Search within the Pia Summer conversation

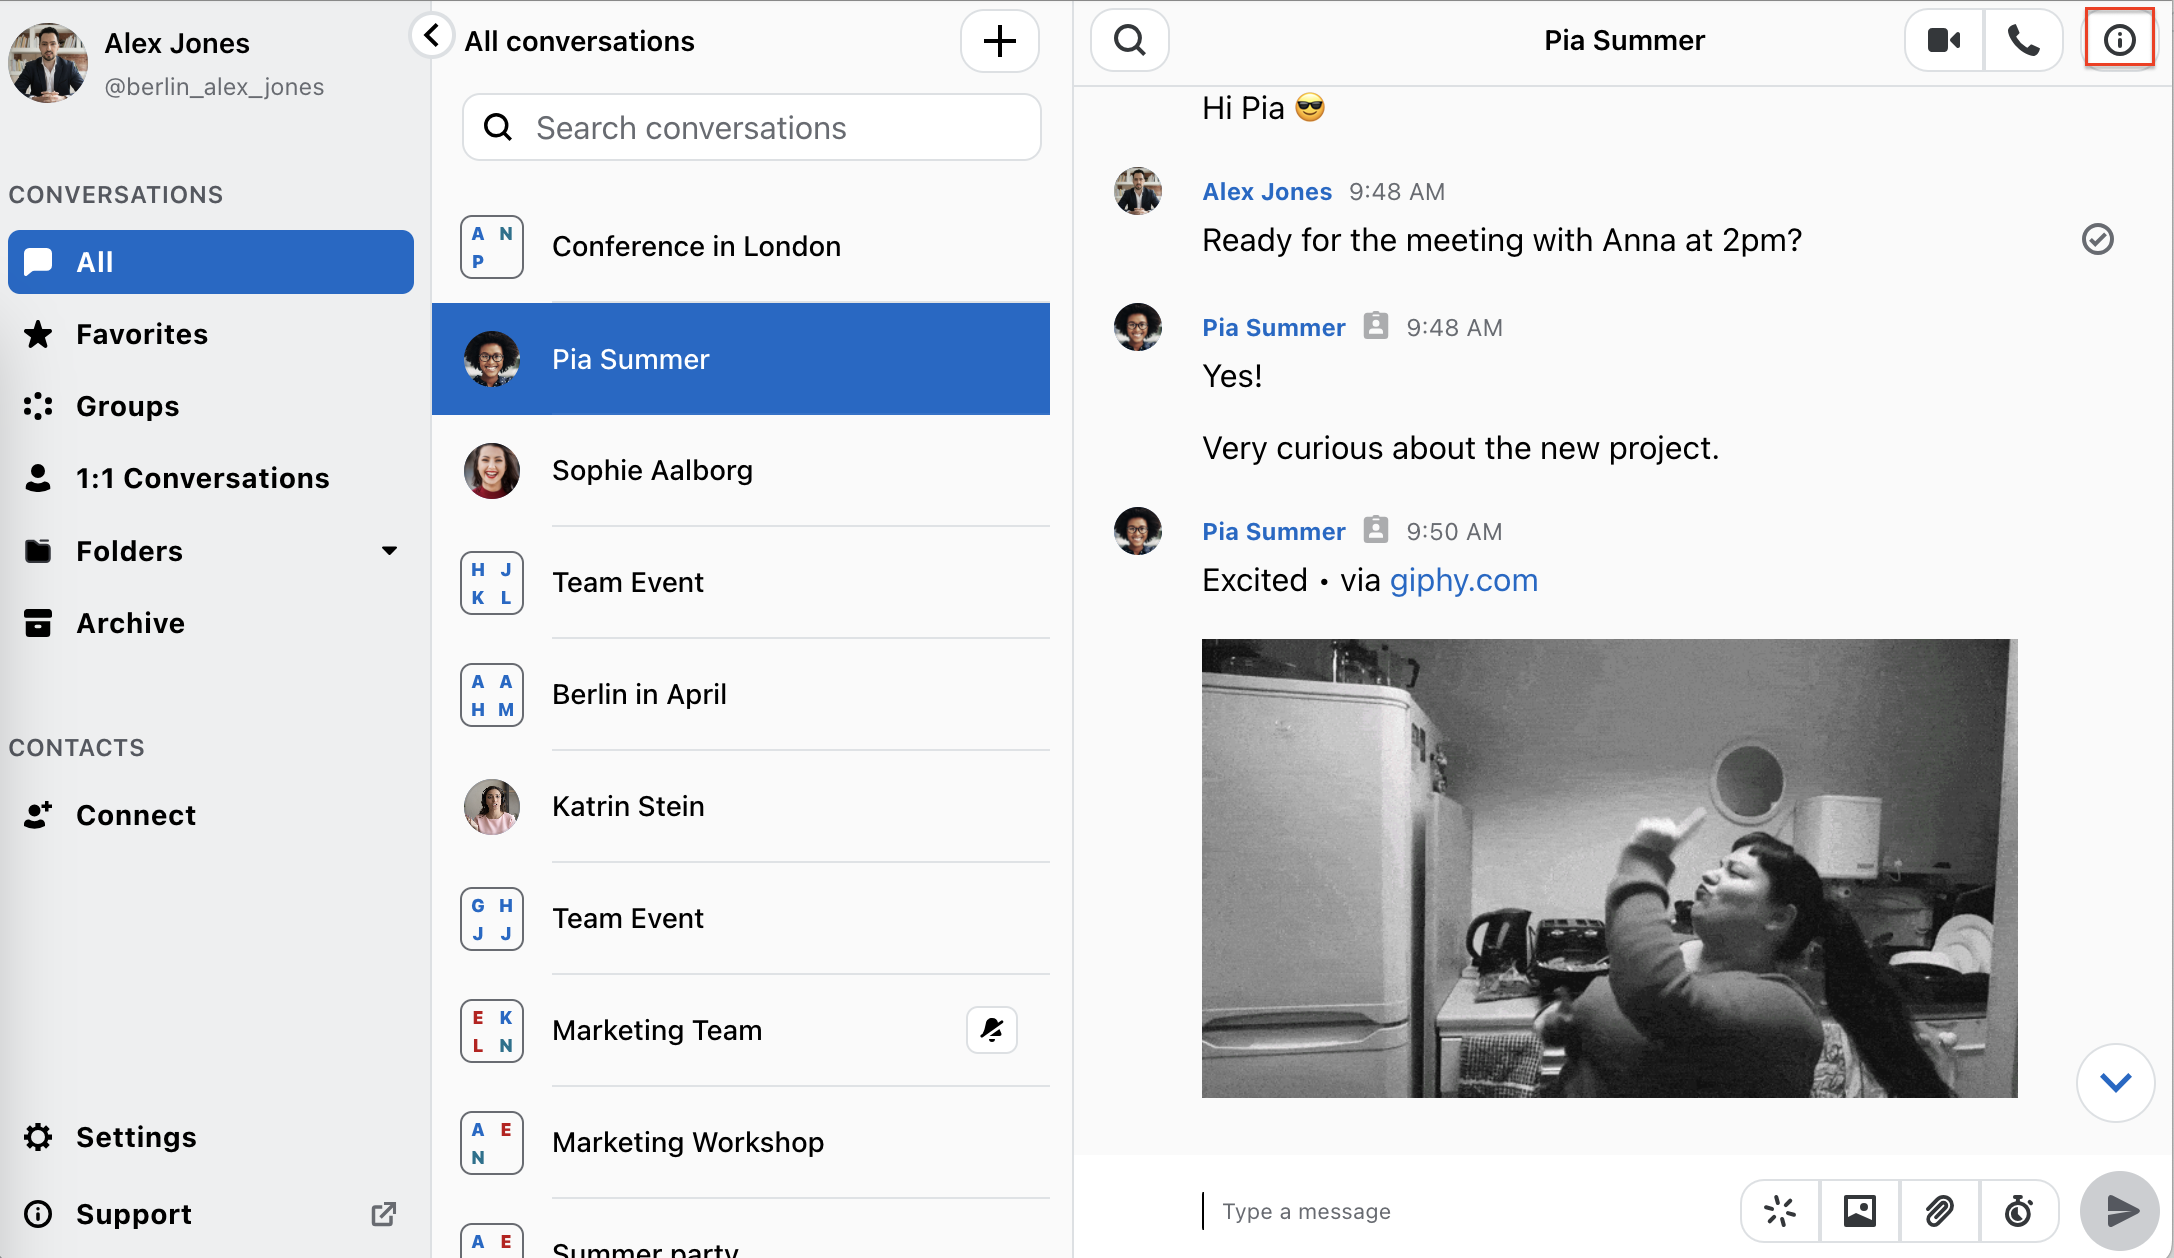[1130, 40]
